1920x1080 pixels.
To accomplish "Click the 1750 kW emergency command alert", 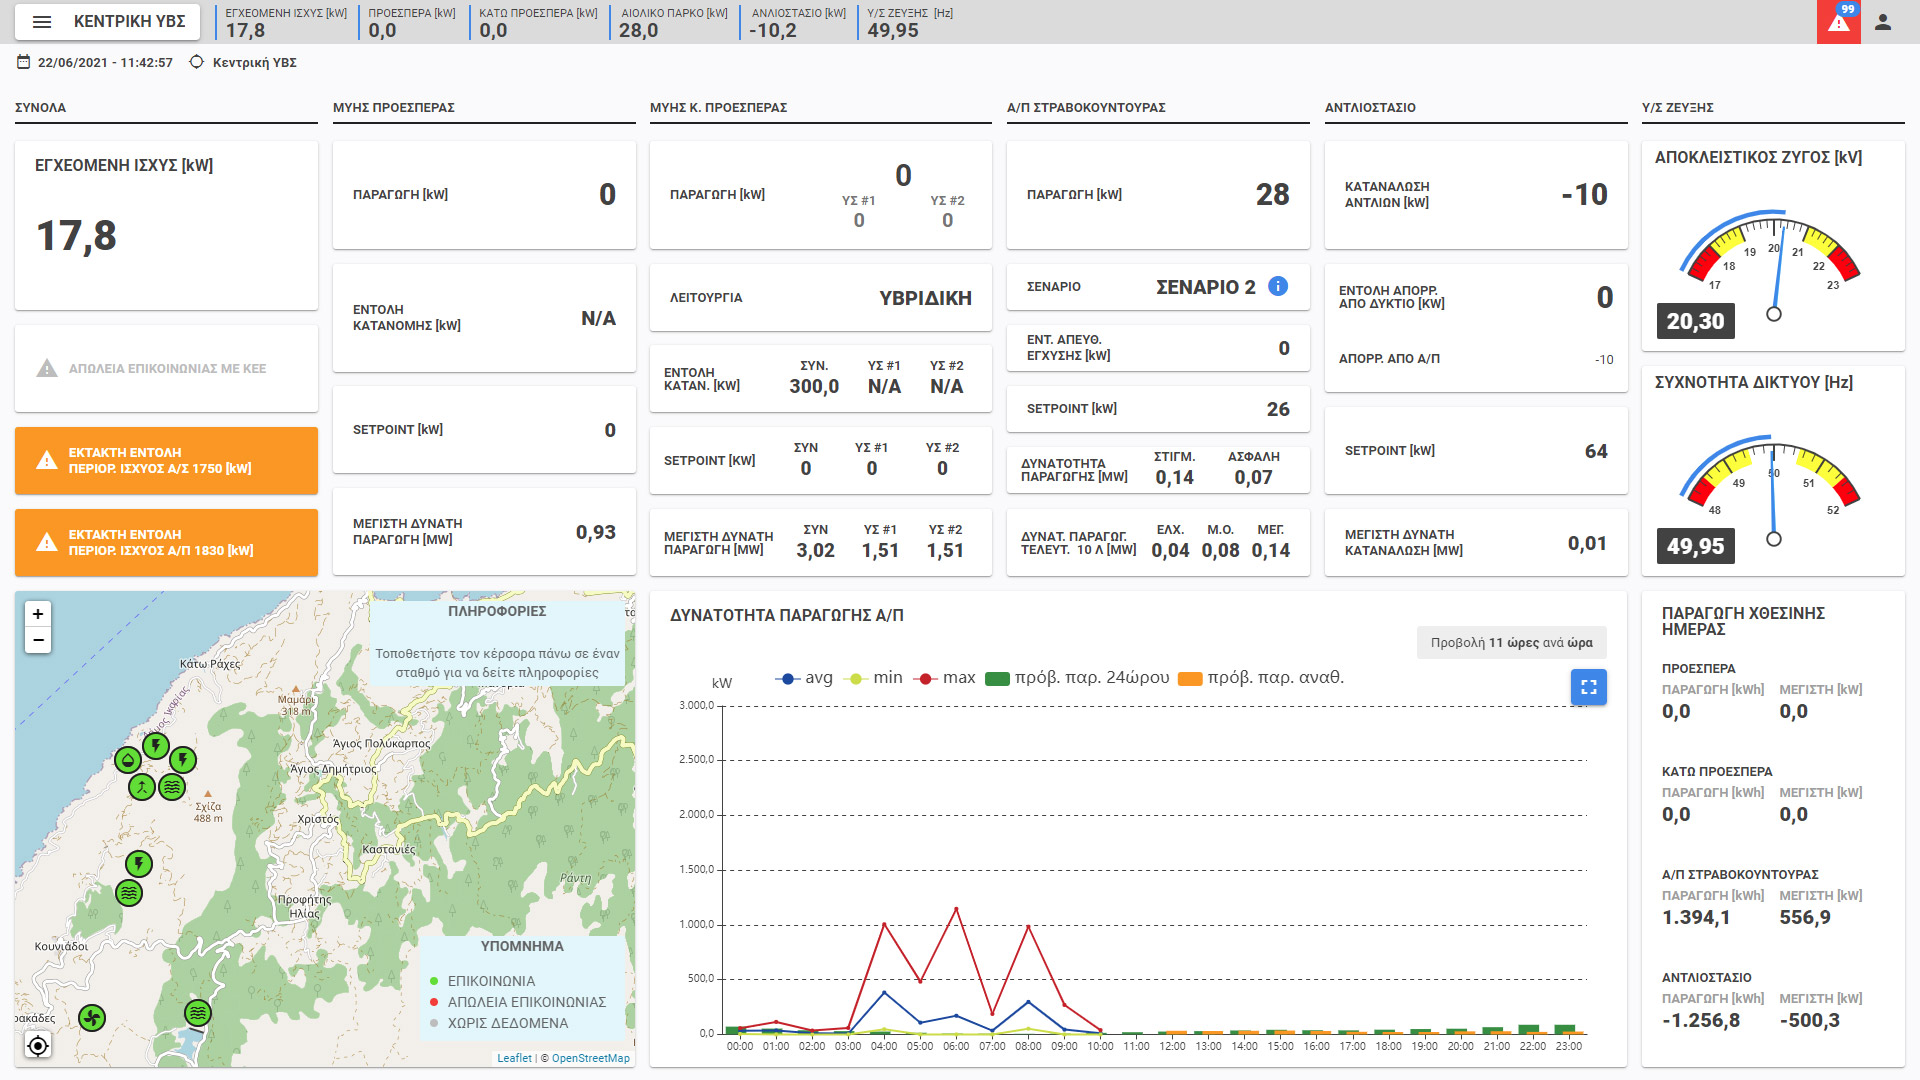I will (166, 460).
